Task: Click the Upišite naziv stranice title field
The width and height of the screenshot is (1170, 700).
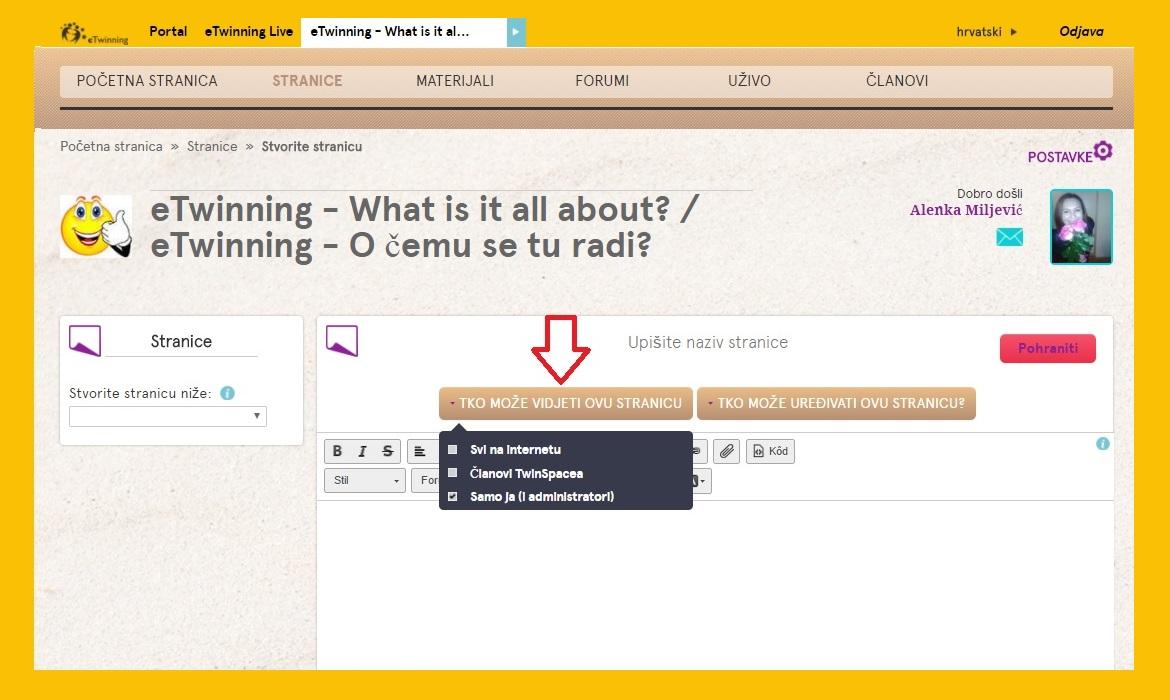Action: pyautogui.click(x=707, y=343)
